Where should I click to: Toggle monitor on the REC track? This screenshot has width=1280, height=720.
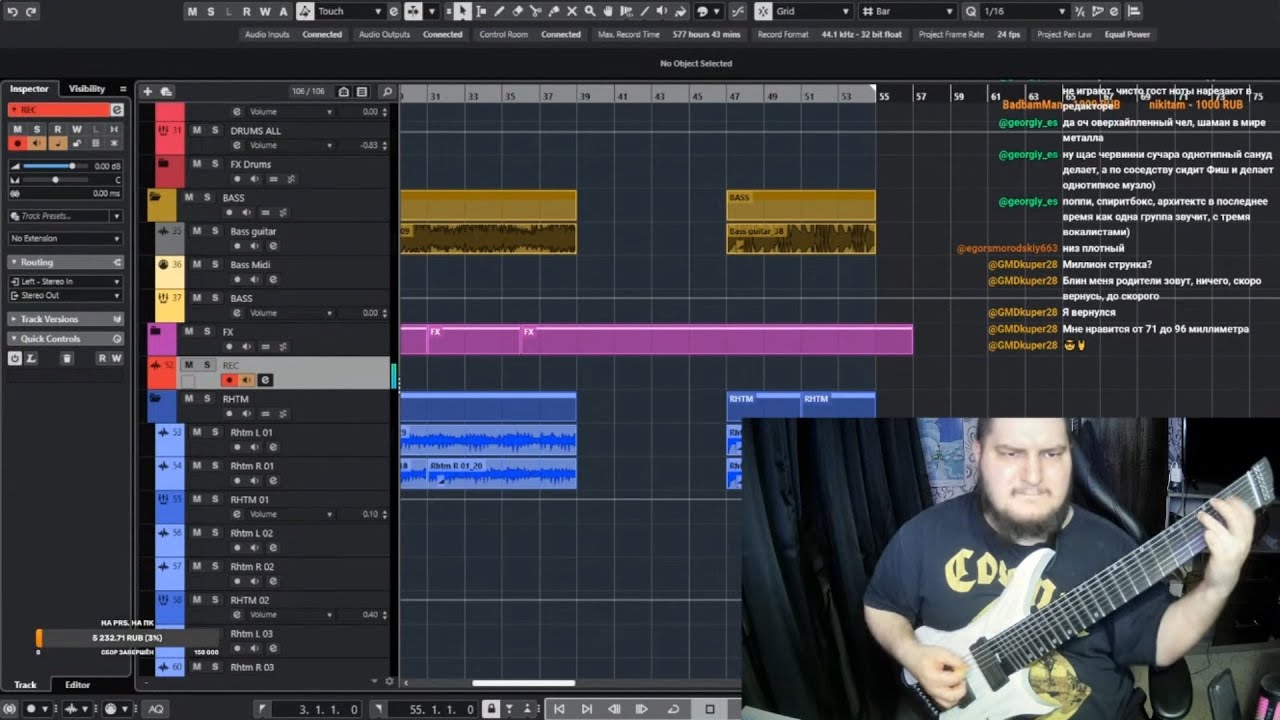pyautogui.click(x=247, y=380)
